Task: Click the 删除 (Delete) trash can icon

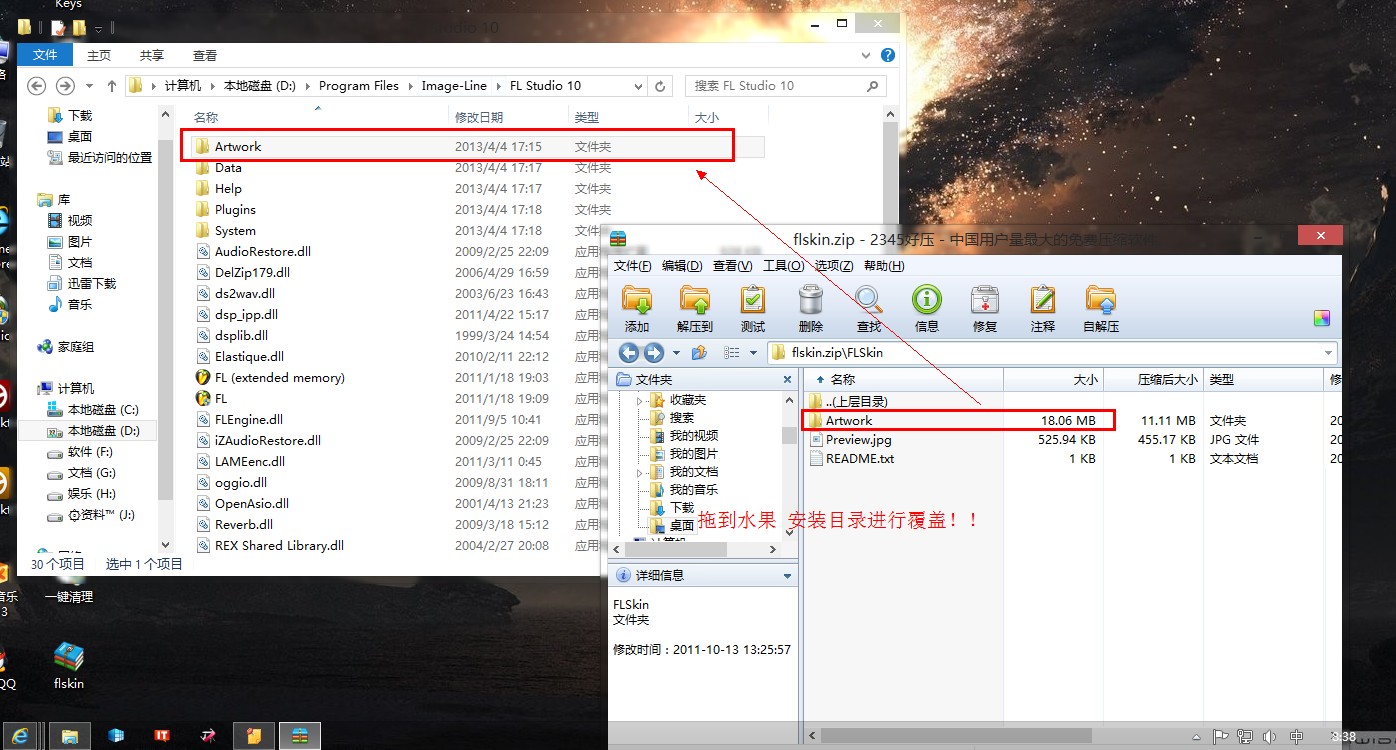Action: tap(810, 299)
